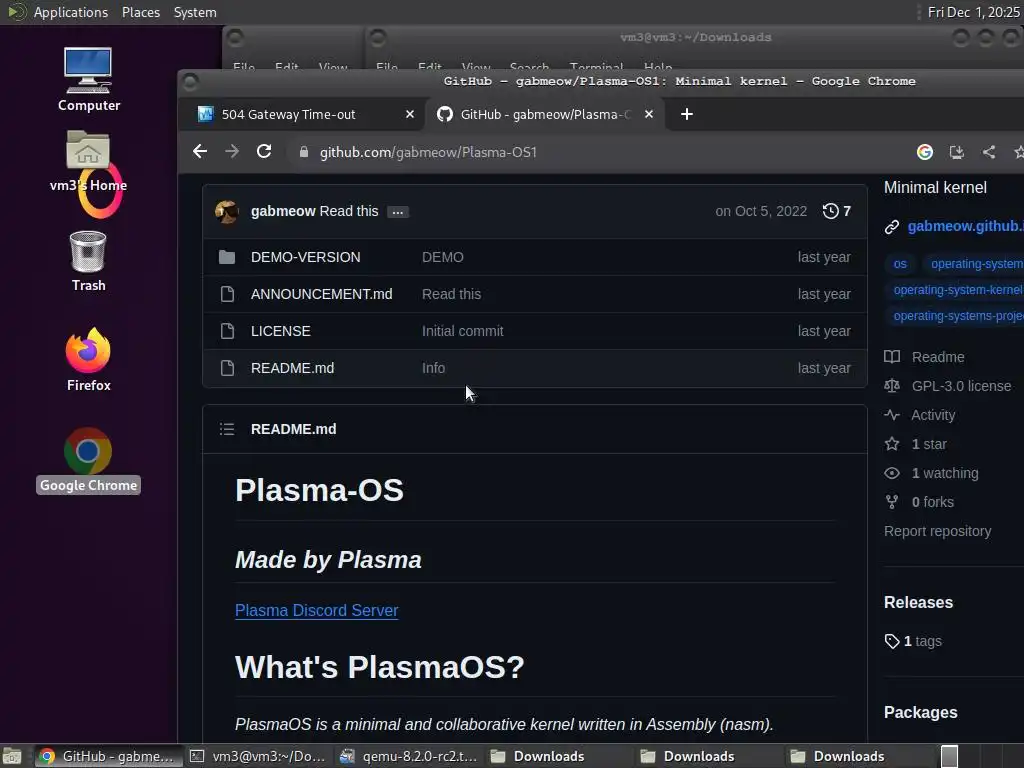The height and width of the screenshot is (768, 1024).
Task: Open gabmeow's avatar in commit row
Action: (227, 212)
